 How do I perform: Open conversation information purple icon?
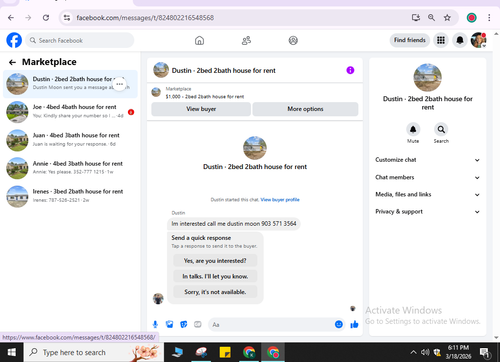[350, 70]
